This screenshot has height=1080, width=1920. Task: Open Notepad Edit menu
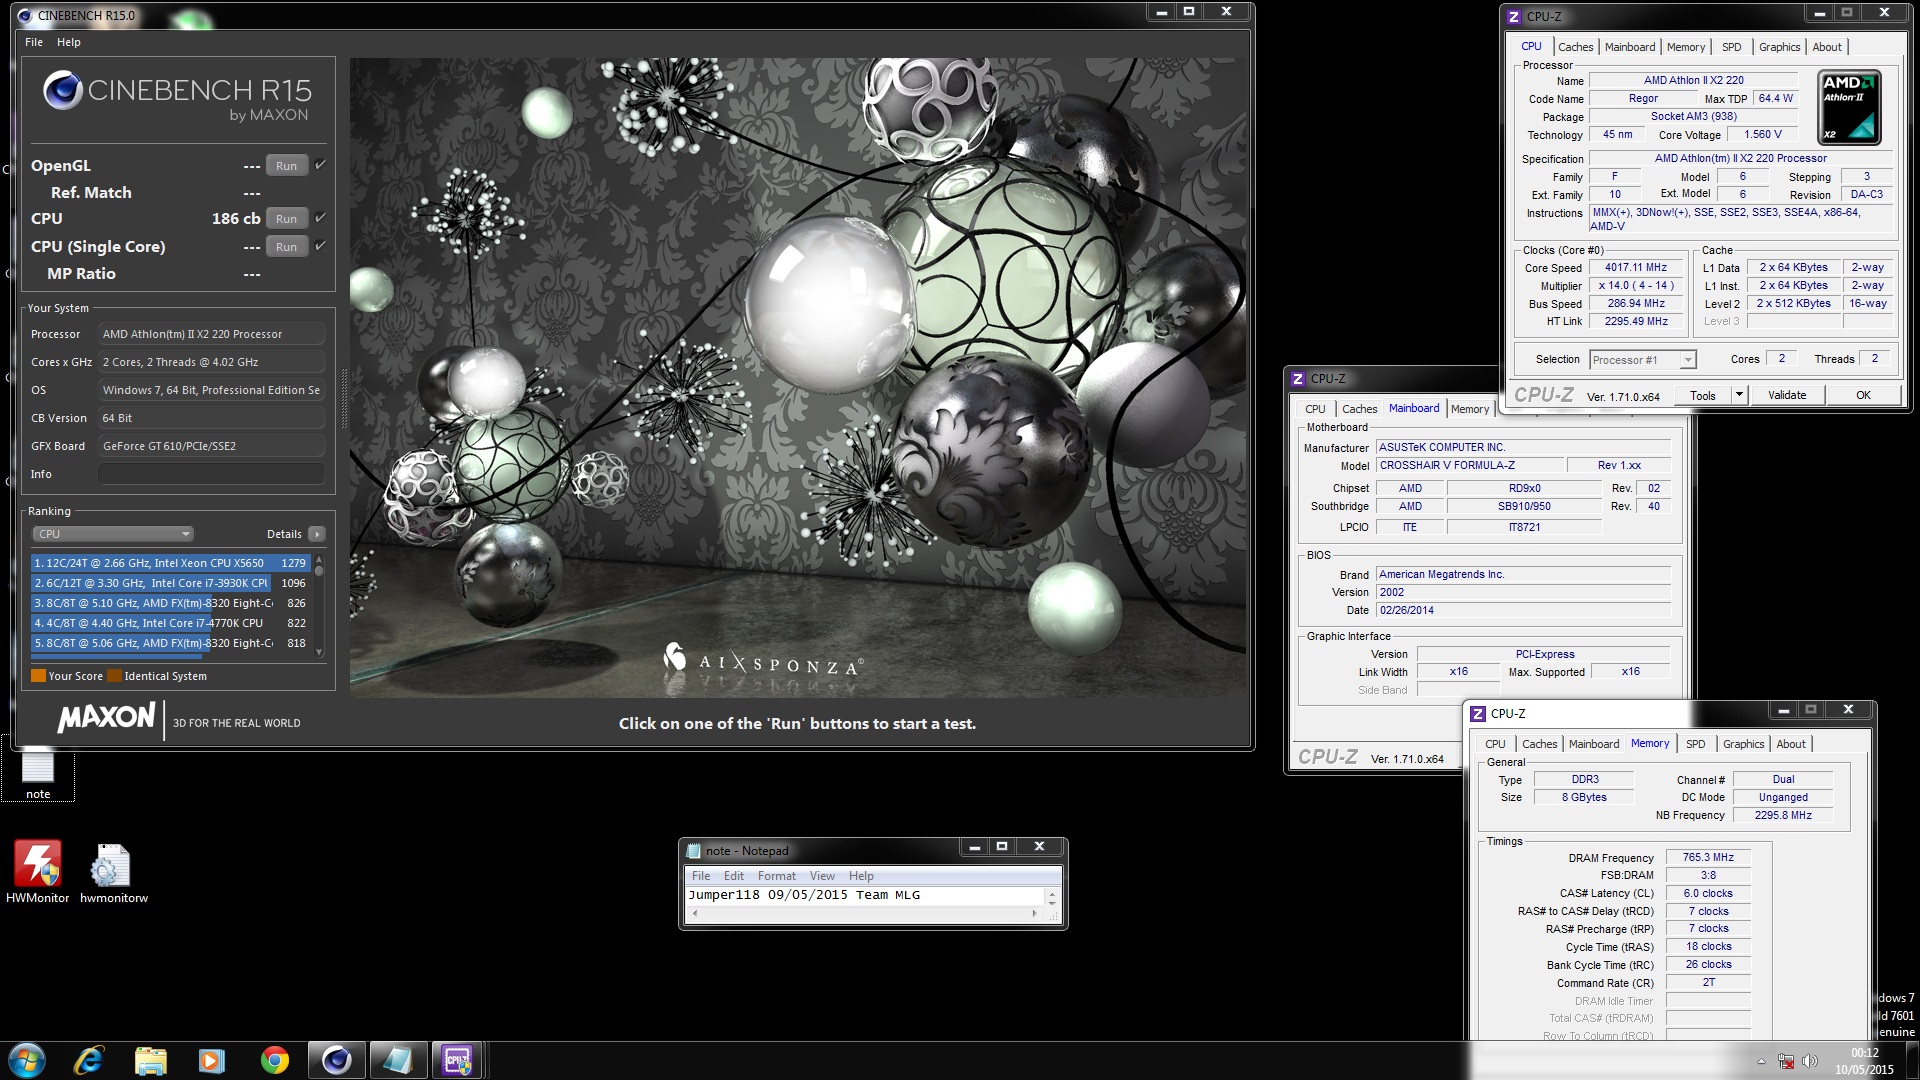(733, 876)
